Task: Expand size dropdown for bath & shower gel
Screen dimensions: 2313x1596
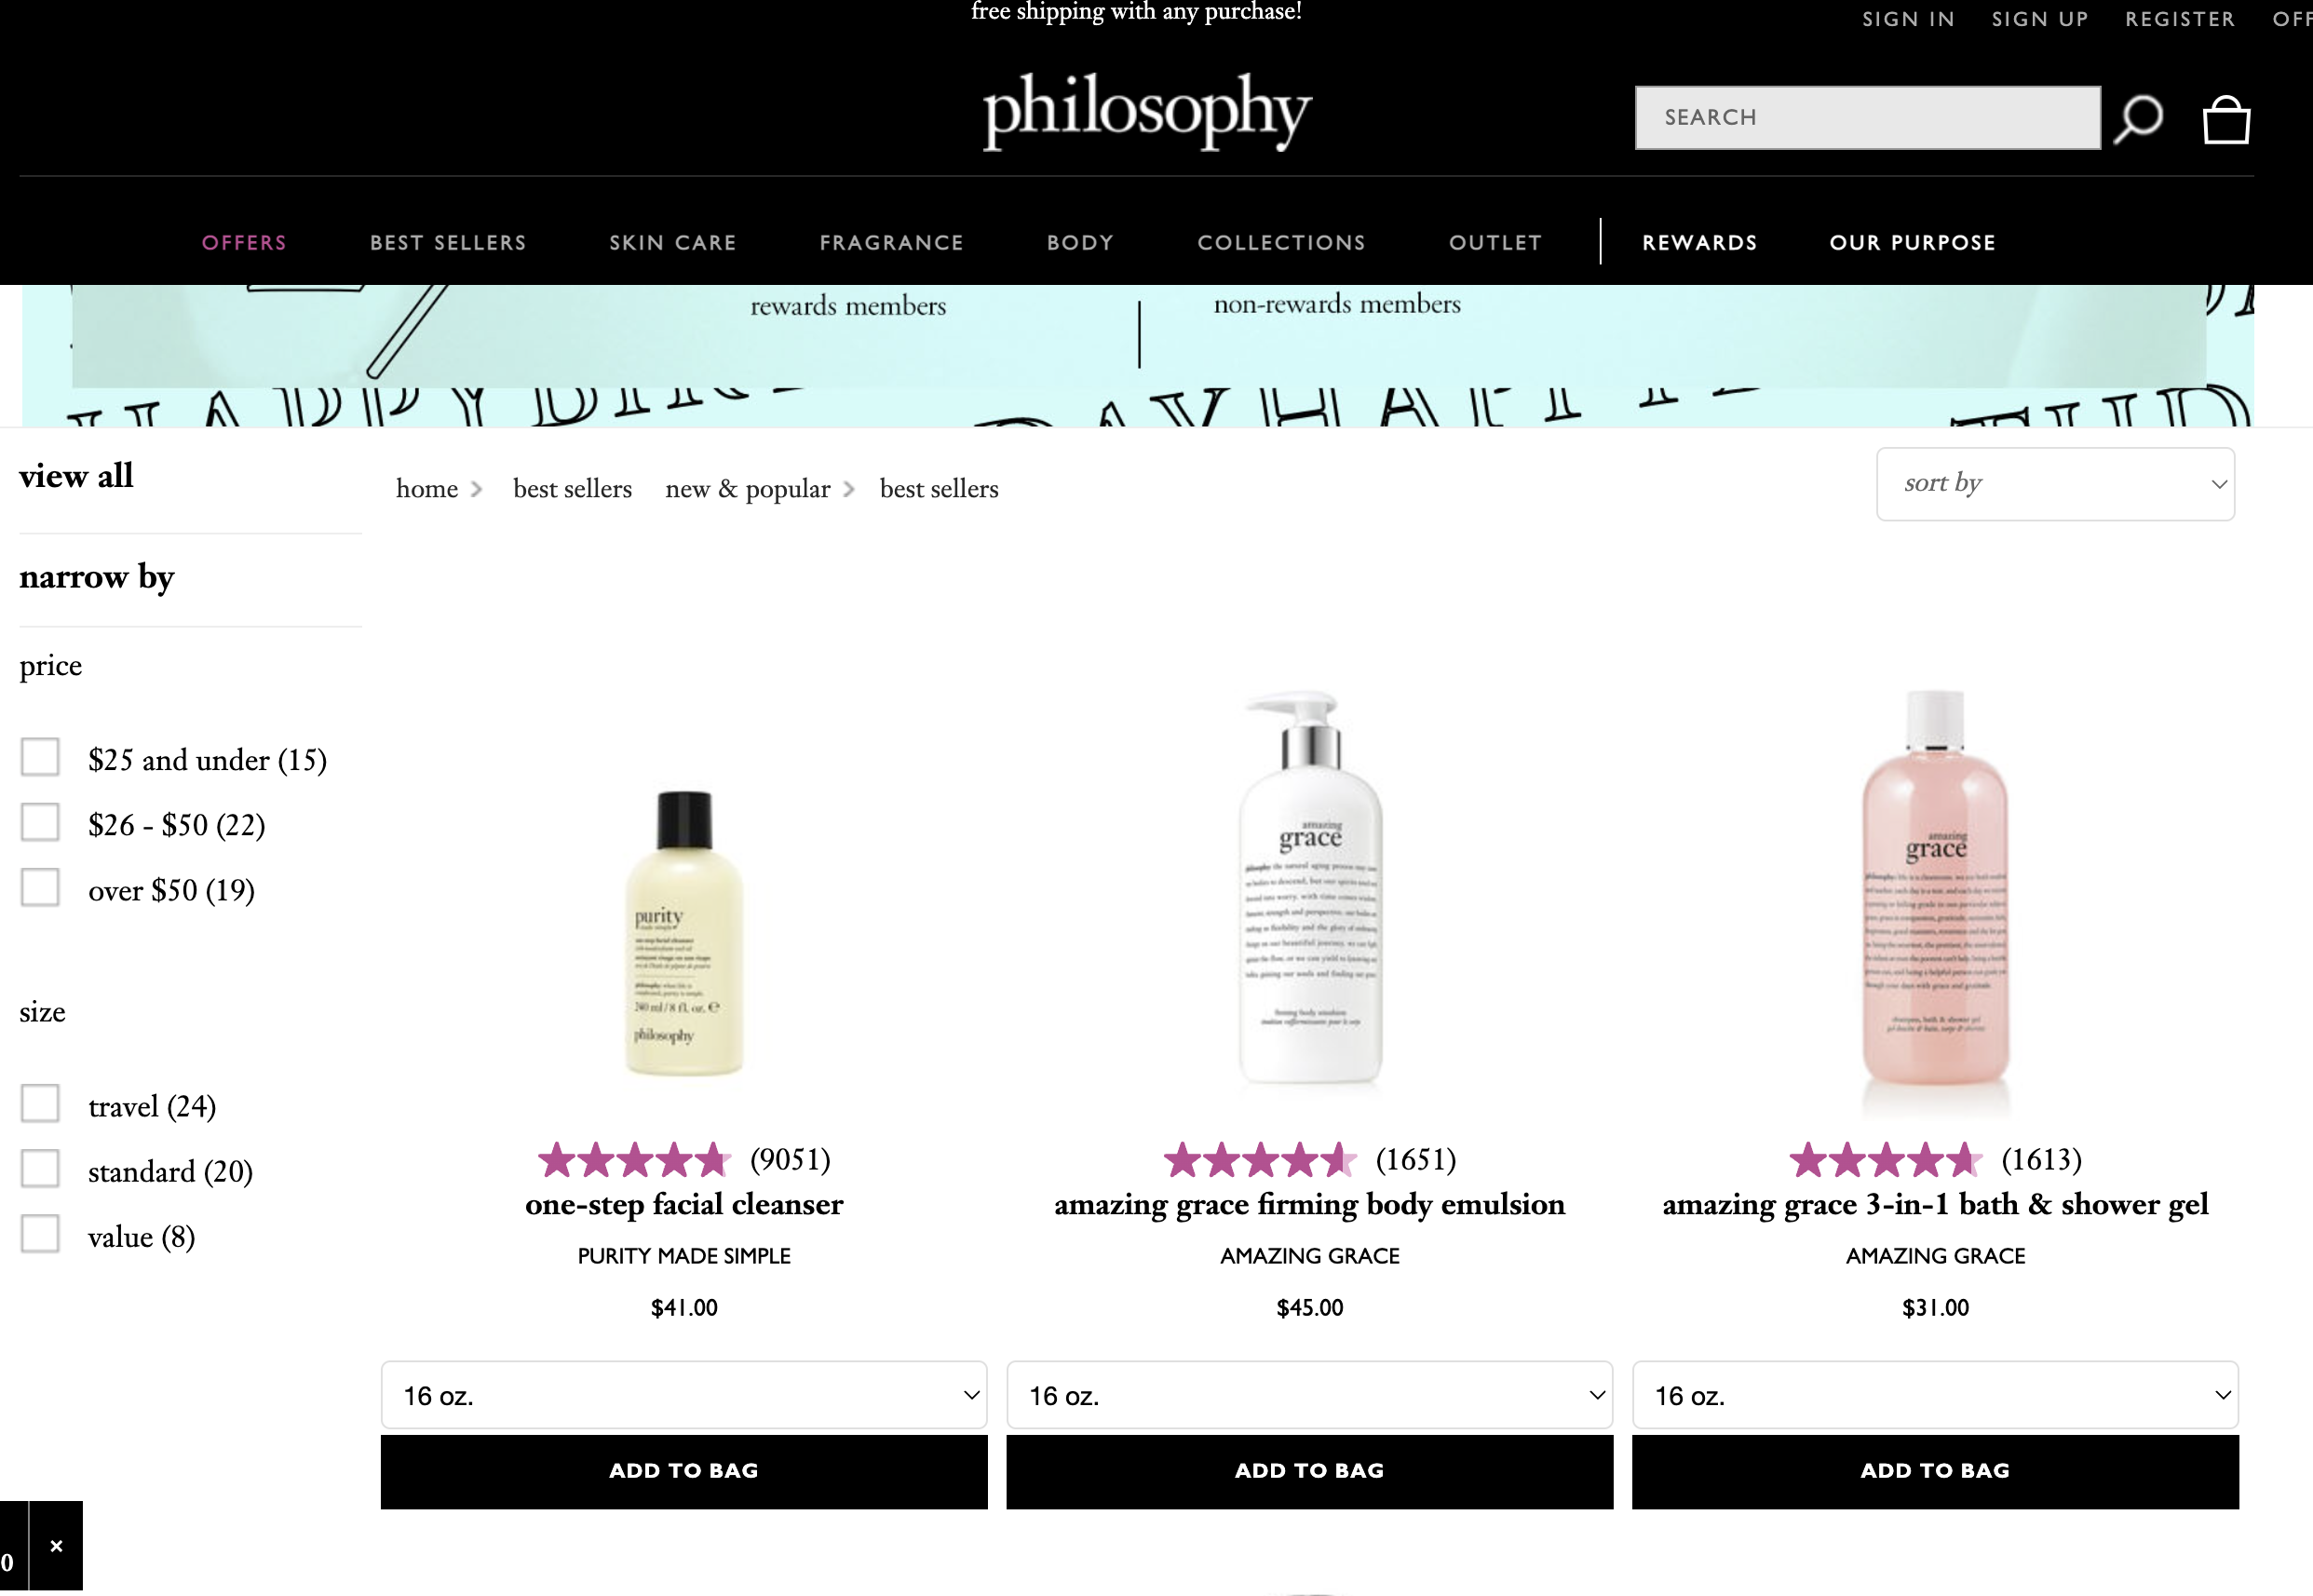Action: 1935,1395
